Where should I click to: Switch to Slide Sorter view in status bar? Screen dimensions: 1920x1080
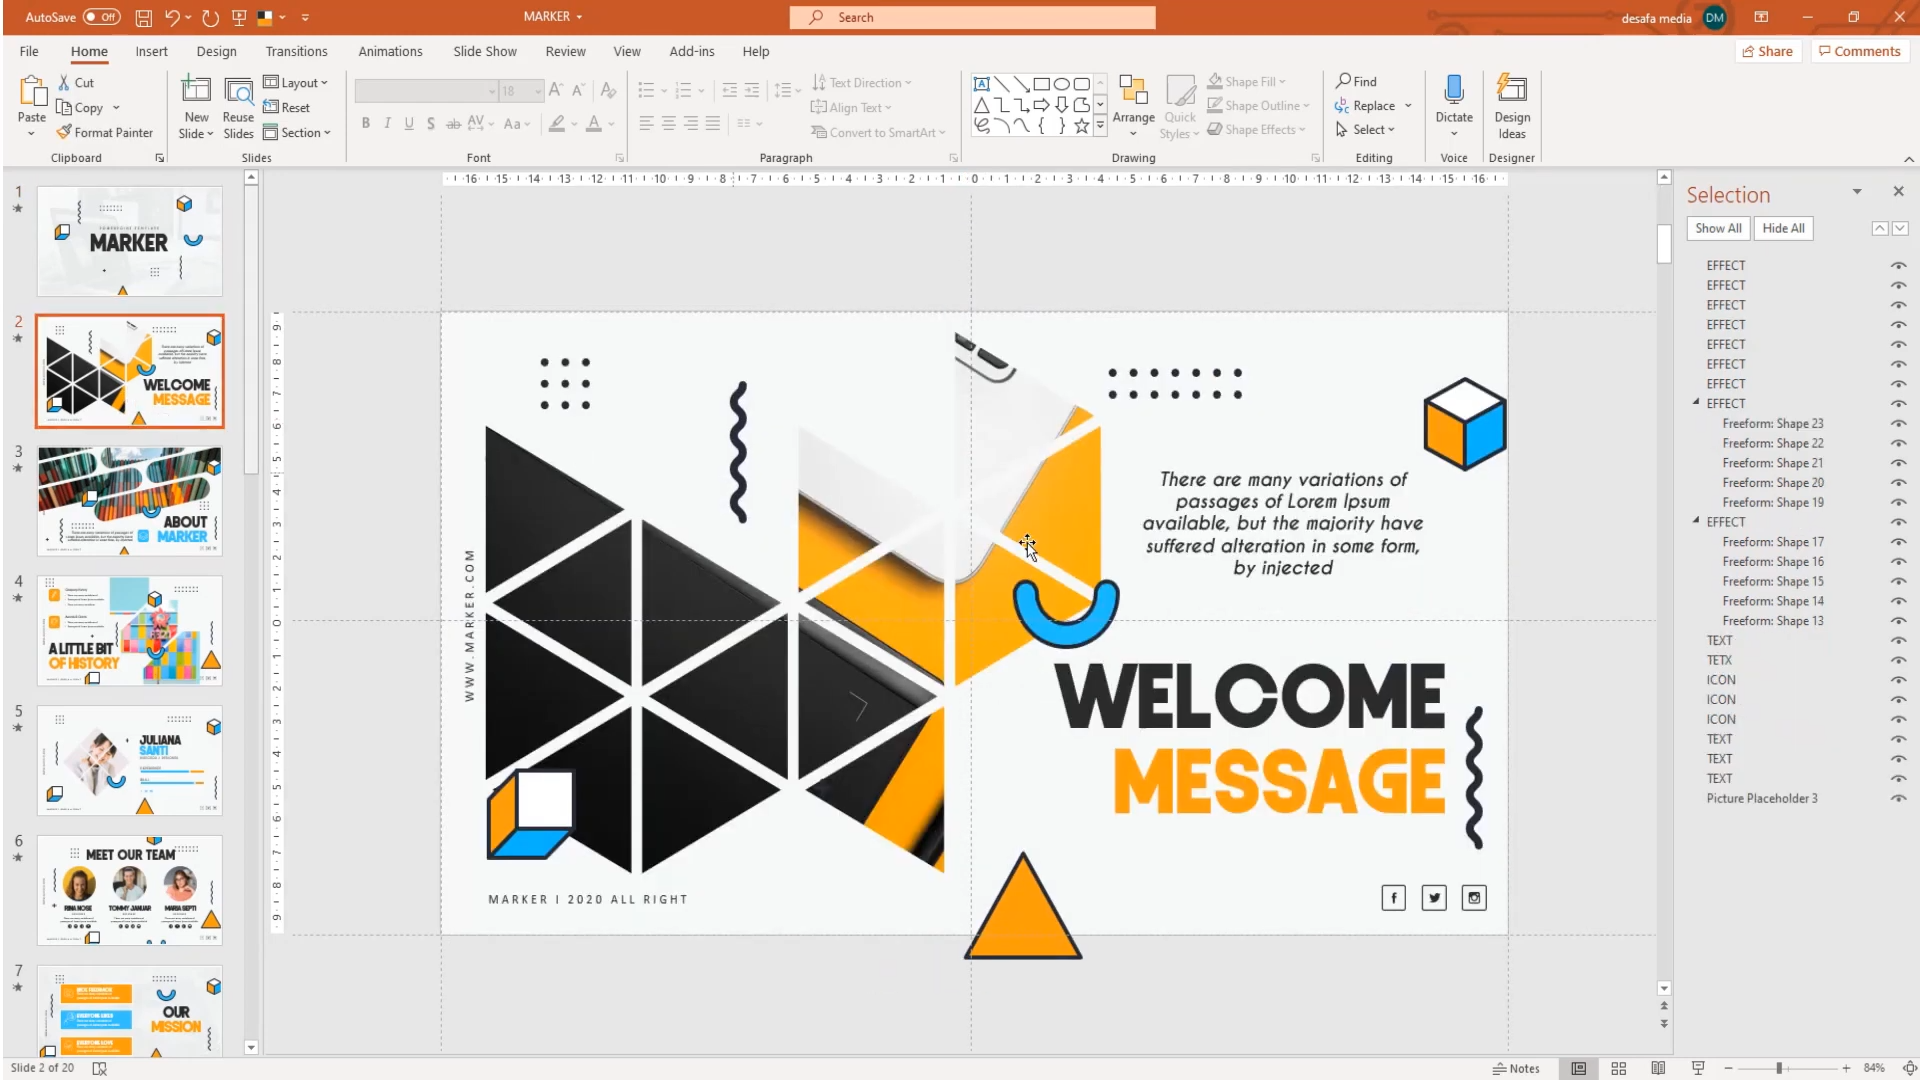pos(1619,1068)
